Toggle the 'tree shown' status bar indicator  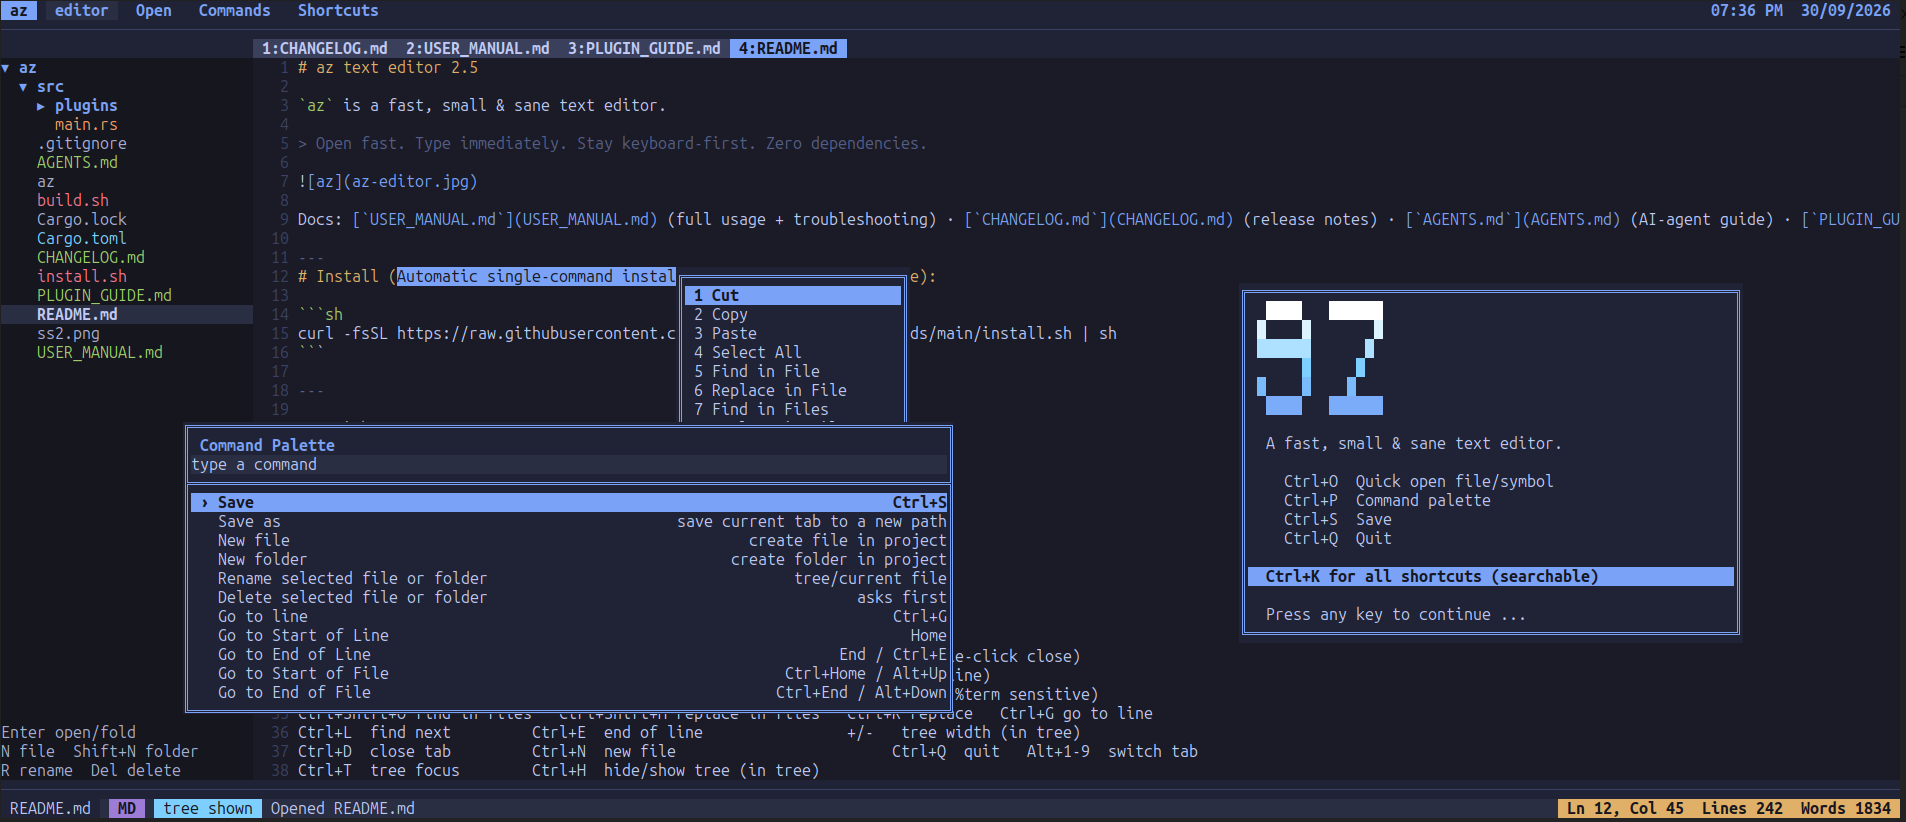point(208,808)
